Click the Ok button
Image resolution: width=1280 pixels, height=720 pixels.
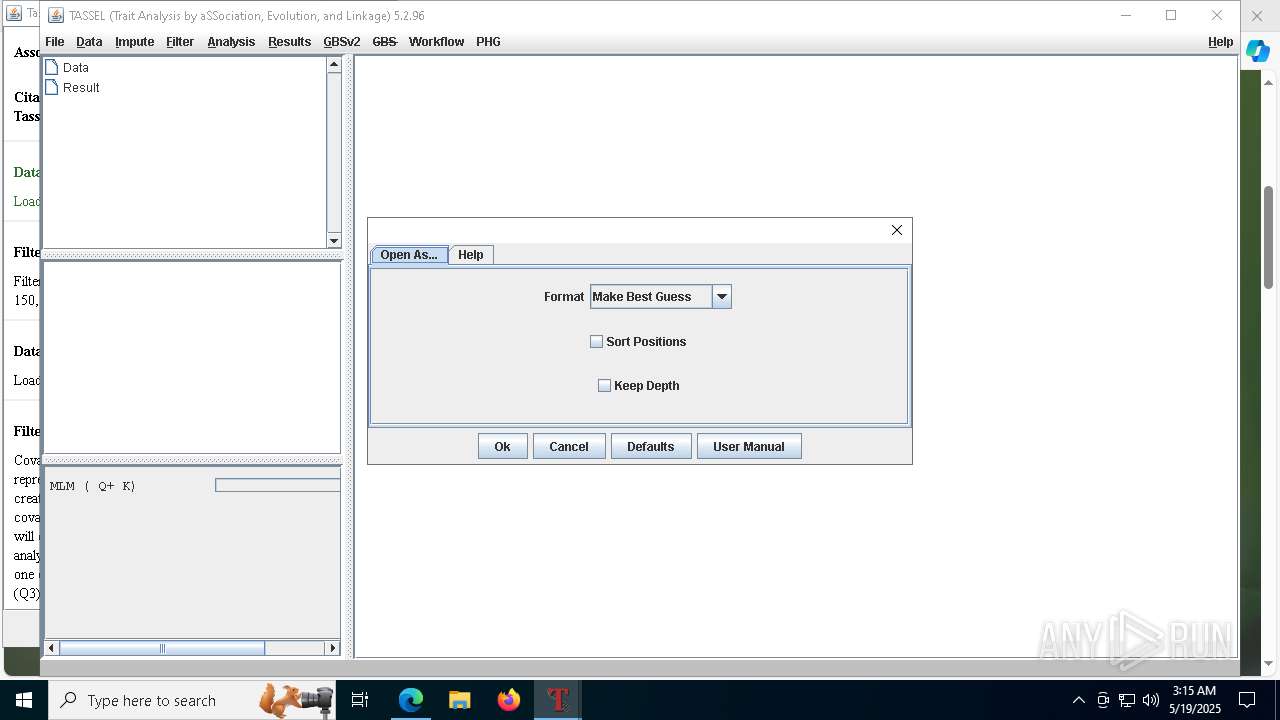(503, 446)
